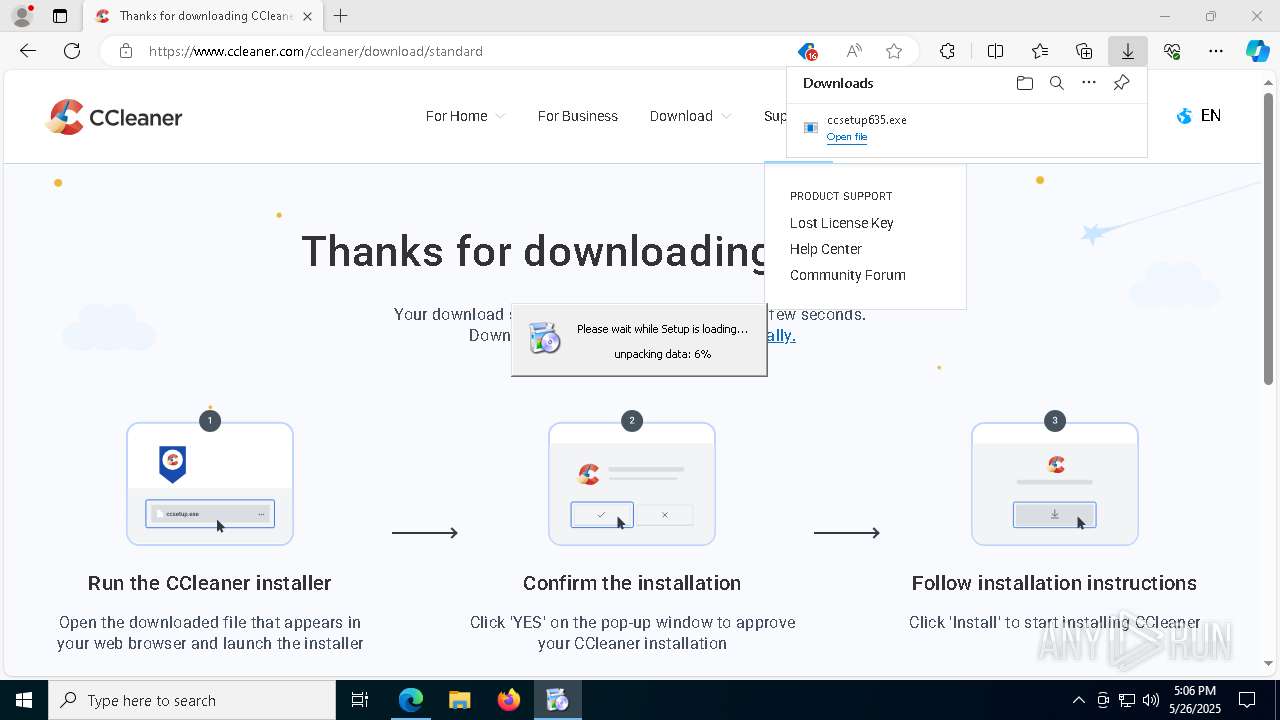Open Lost License Key link
The image size is (1280, 720).
click(x=842, y=223)
